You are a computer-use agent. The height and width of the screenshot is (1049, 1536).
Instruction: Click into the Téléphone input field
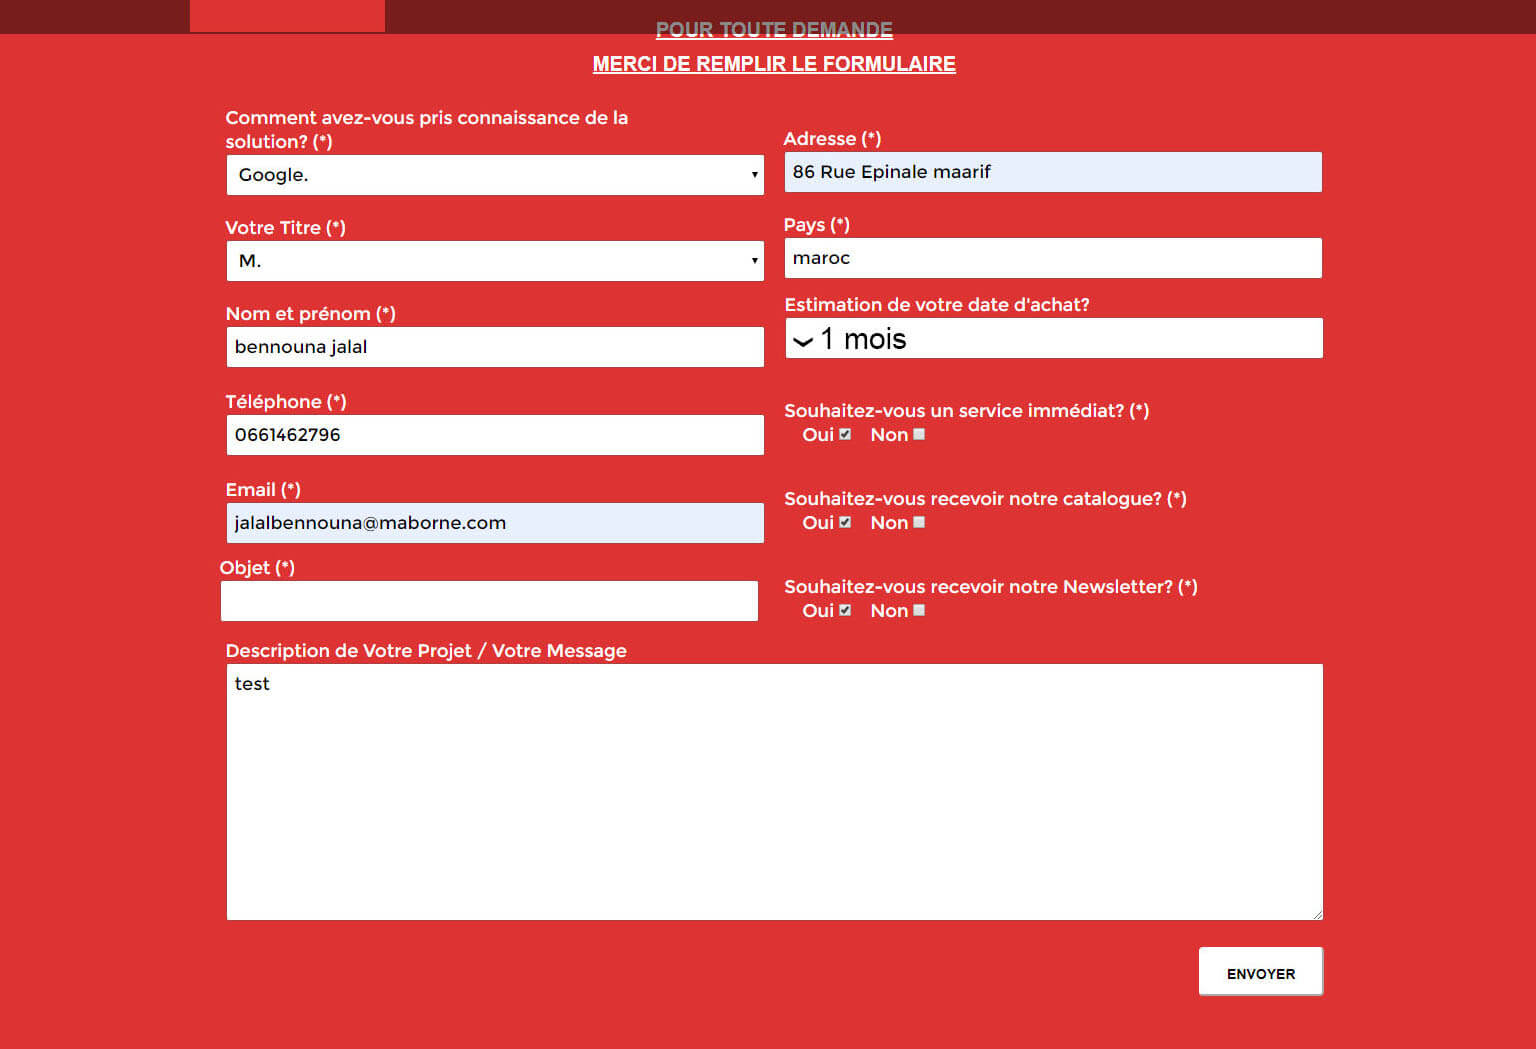[495, 435]
